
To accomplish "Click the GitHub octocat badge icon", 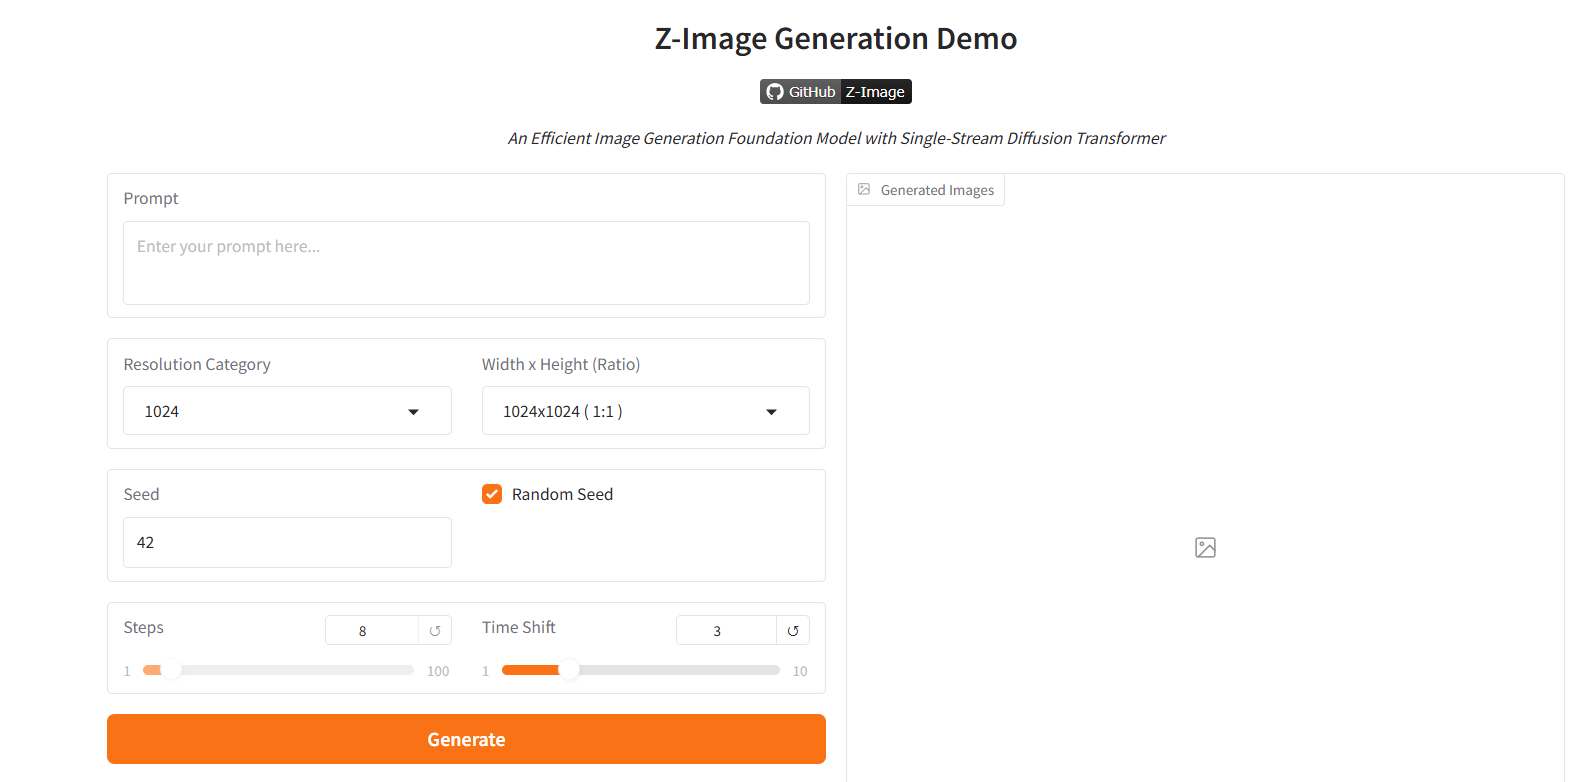I will point(775,92).
